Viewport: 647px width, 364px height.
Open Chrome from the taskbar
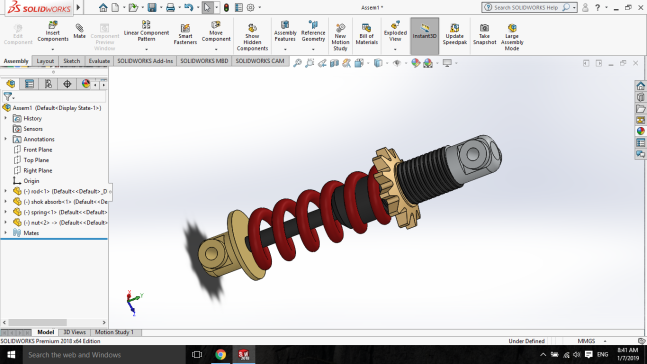coord(220,355)
